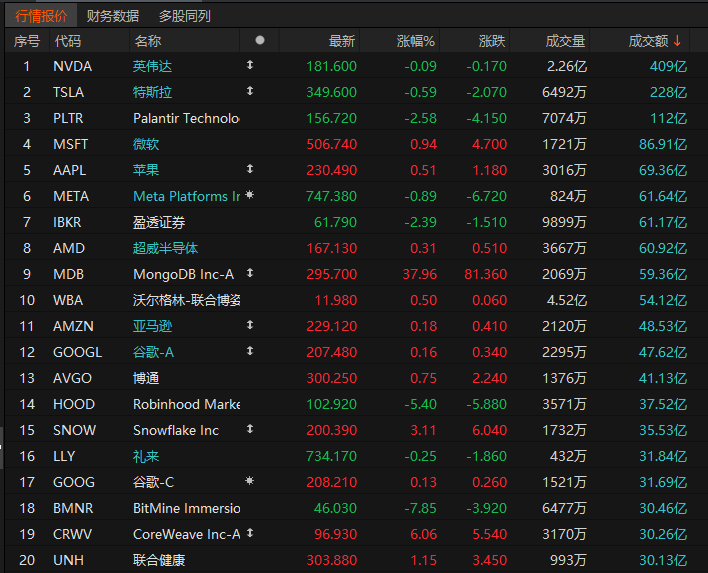708x573 pixels.
Task: Click the star marker in META row
Action: click(249, 195)
